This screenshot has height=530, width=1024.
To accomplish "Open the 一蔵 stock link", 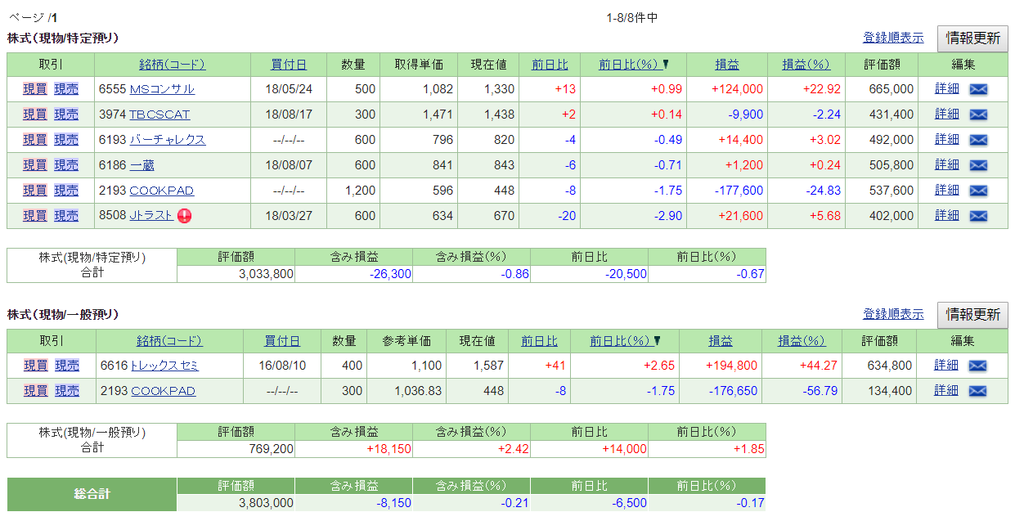I will point(142,166).
